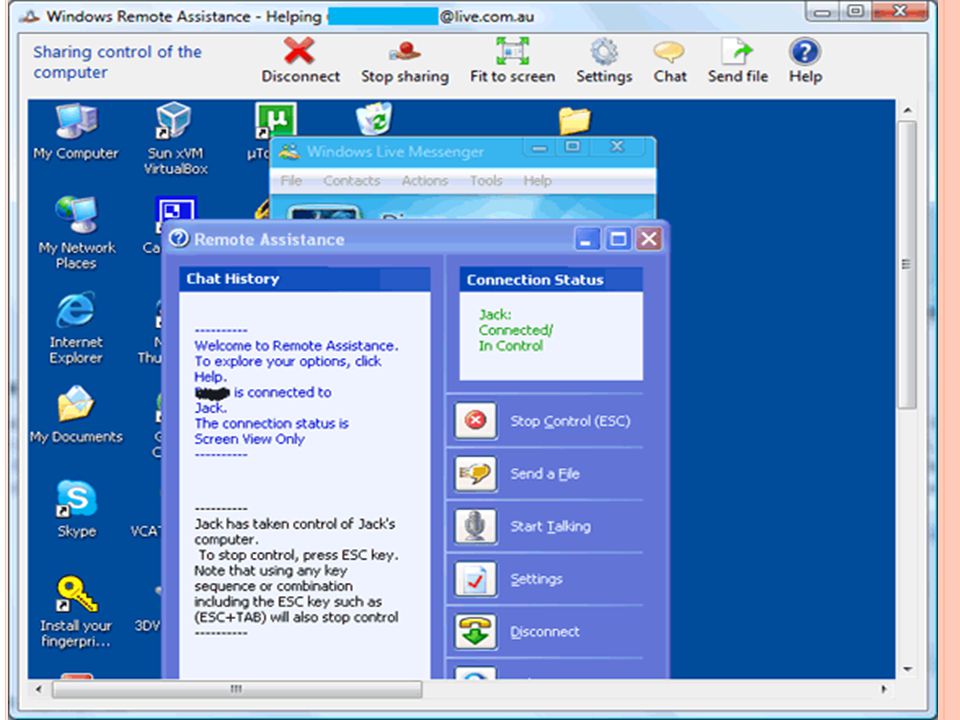Click "Jack has taken control of Jack's" line
960x720 pixels.
pyautogui.click(x=295, y=524)
